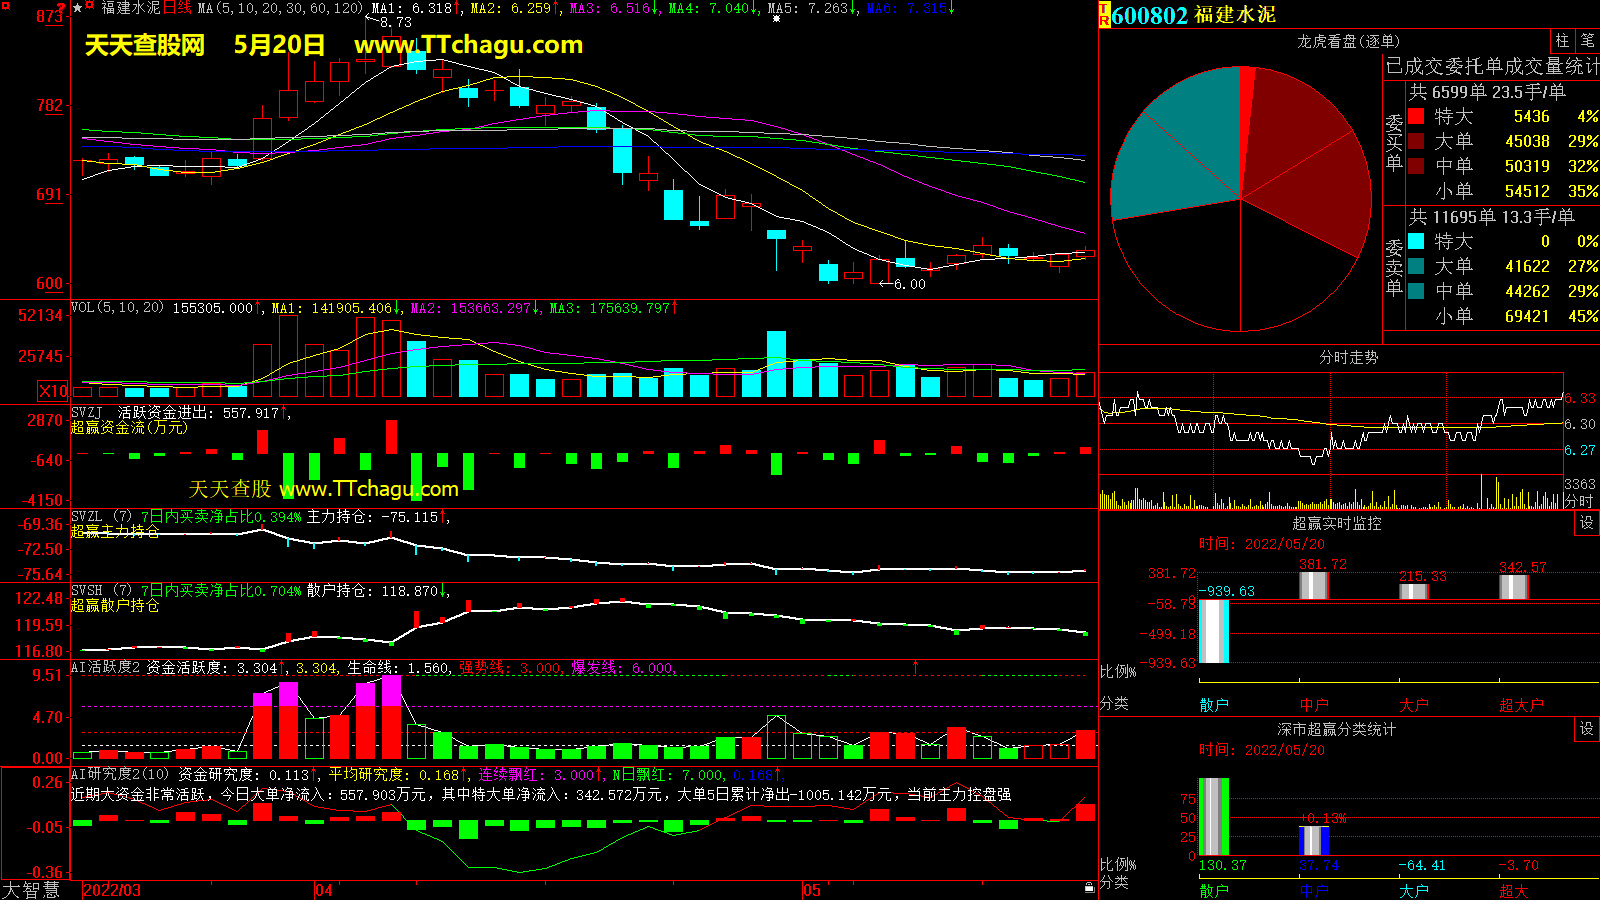Click the 大智慧 label at bottom-left
This screenshot has width=1600, height=900.
31,890
